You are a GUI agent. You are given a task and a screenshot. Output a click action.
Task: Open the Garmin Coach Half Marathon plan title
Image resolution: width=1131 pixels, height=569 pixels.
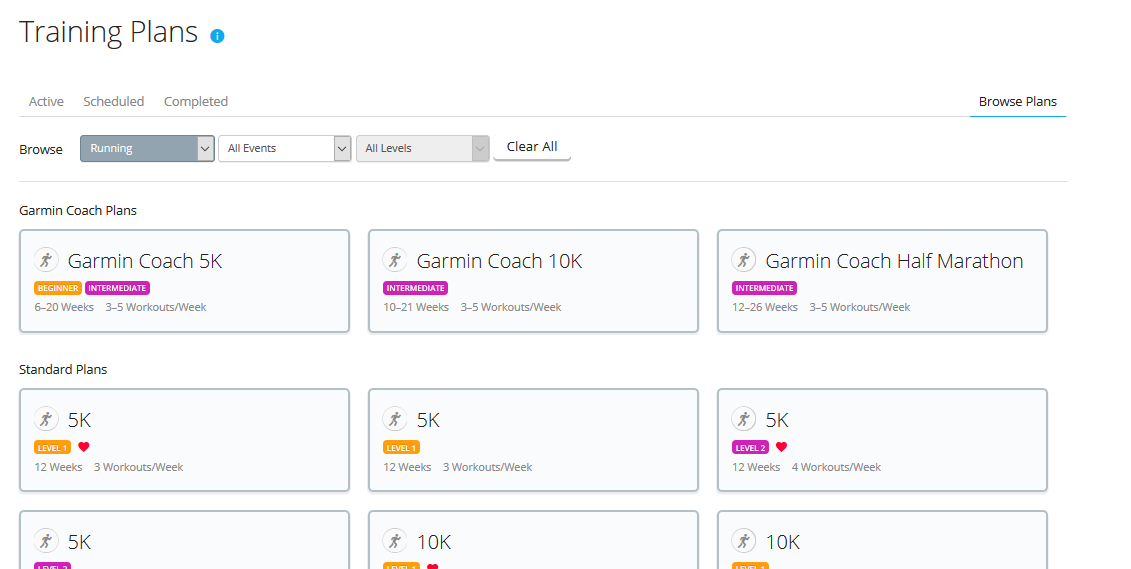[x=894, y=261]
